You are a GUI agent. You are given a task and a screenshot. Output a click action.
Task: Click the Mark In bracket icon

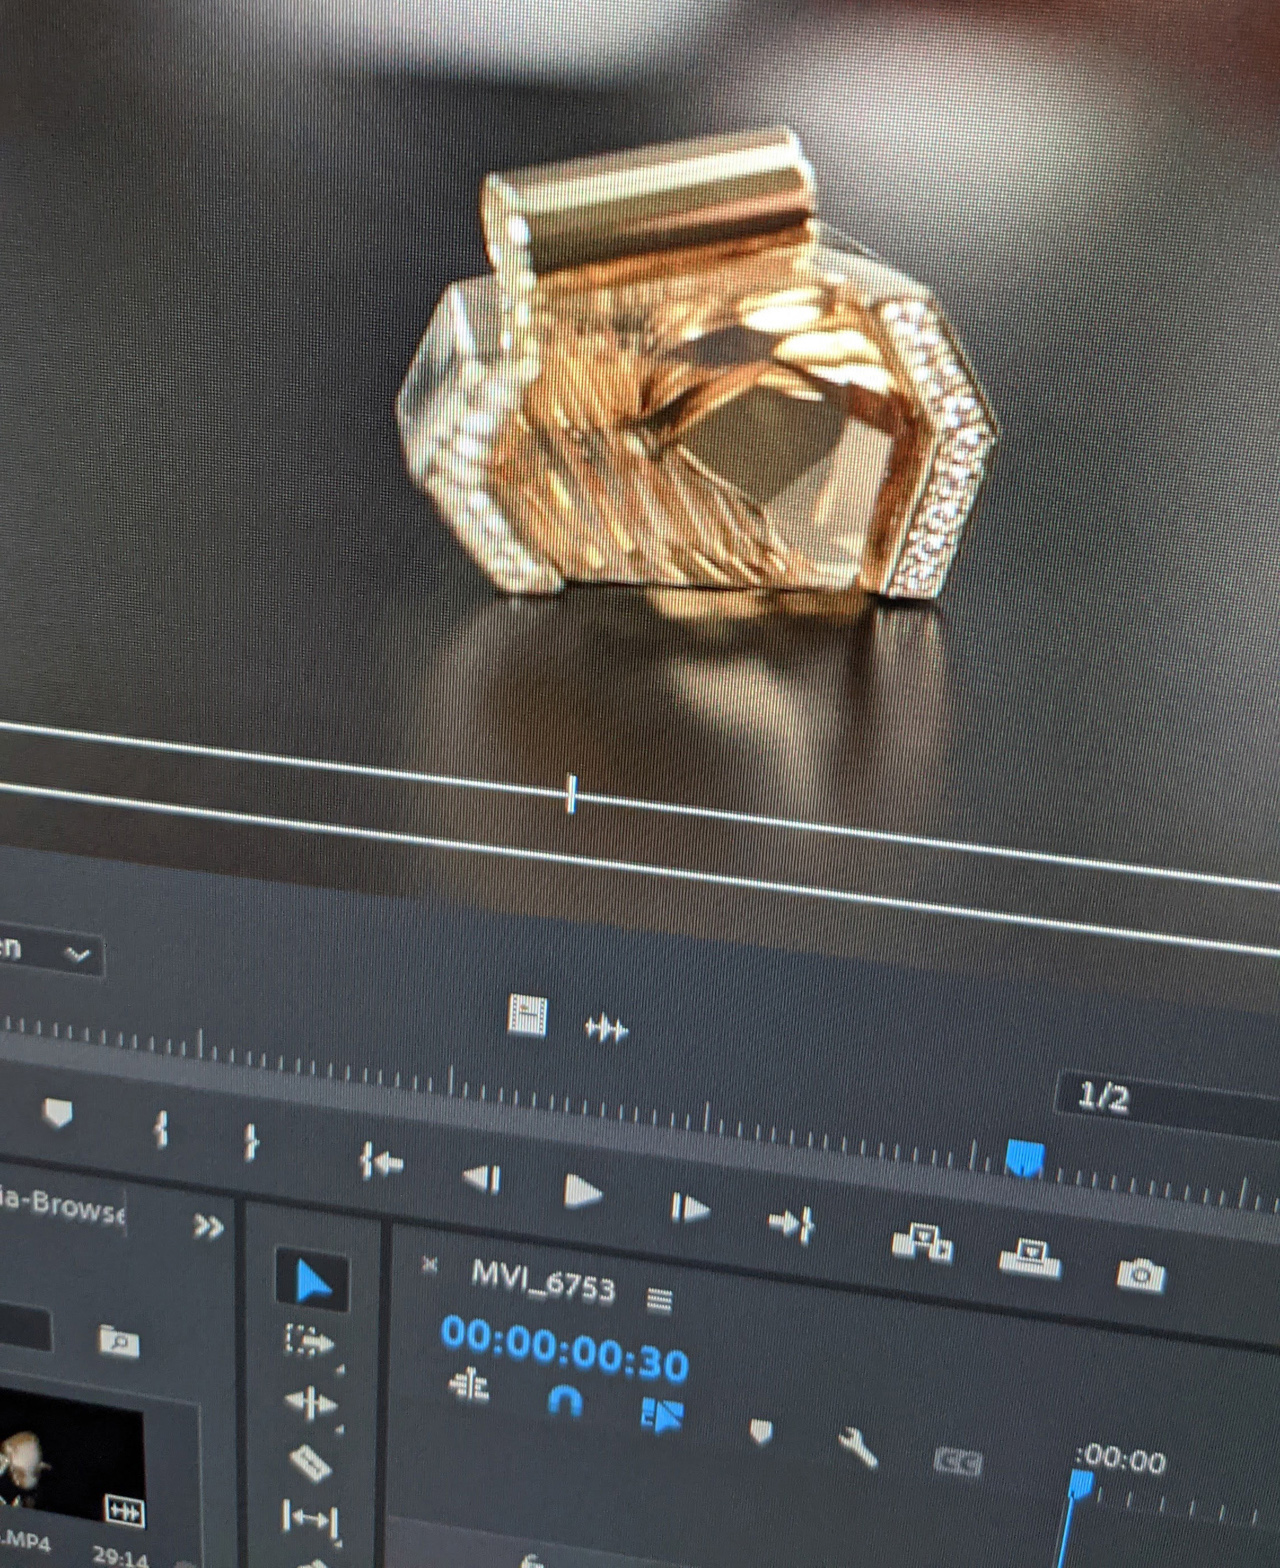tap(161, 1129)
